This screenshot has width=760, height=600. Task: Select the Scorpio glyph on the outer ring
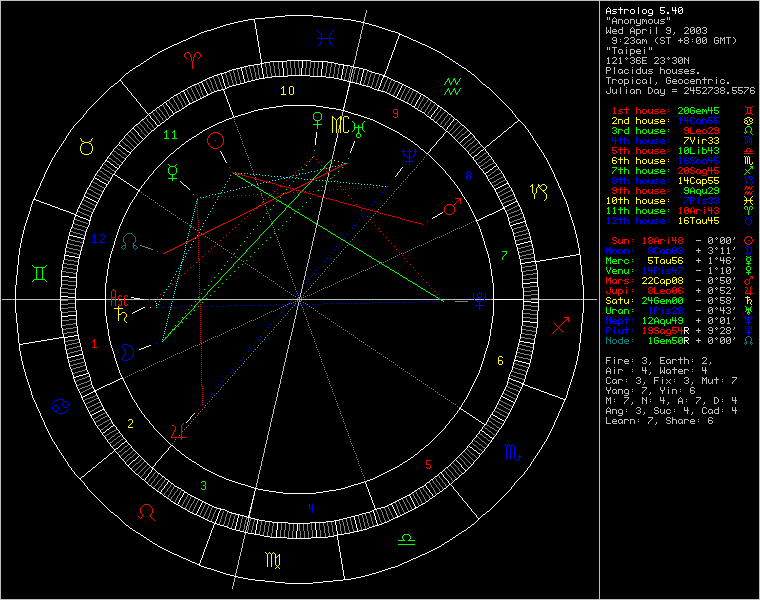pyautogui.click(x=511, y=453)
